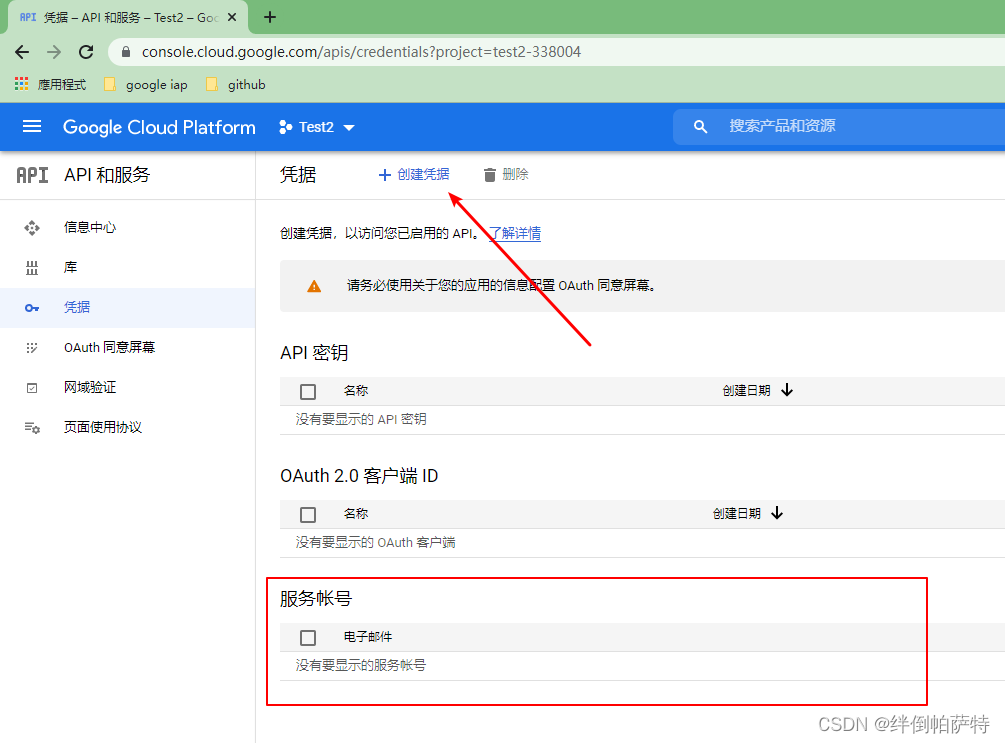Viewport: 1005px width, 743px height.
Task: Sort 服务帐号 table by 电子邮件
Action: point(368,637)
